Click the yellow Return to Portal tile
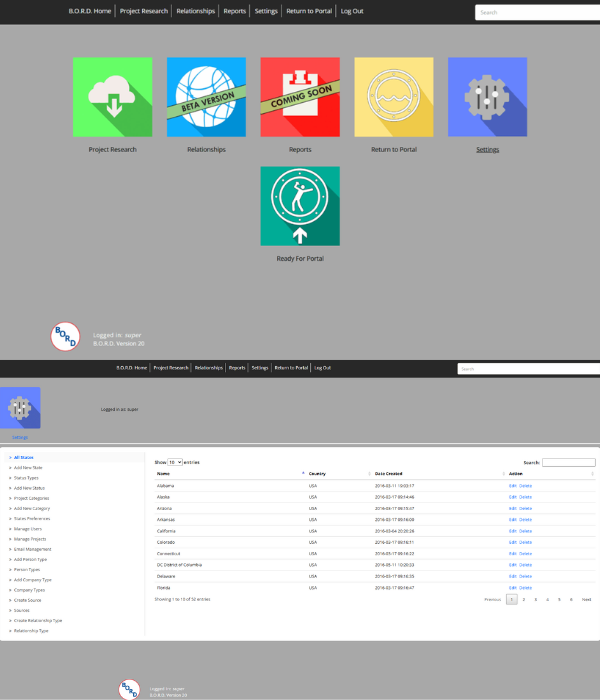 point(394,97)
